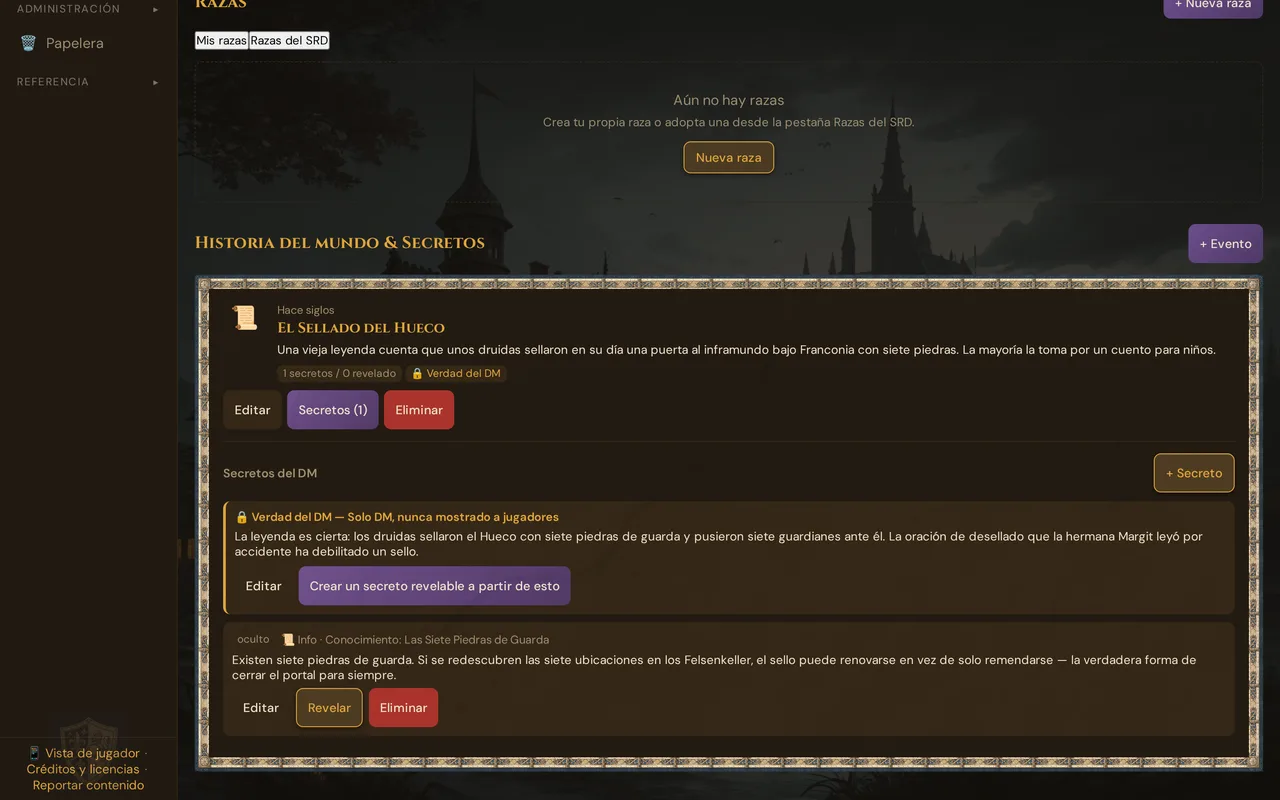Click the Historia del mundo & Secretos heading

tap(340, 243)
